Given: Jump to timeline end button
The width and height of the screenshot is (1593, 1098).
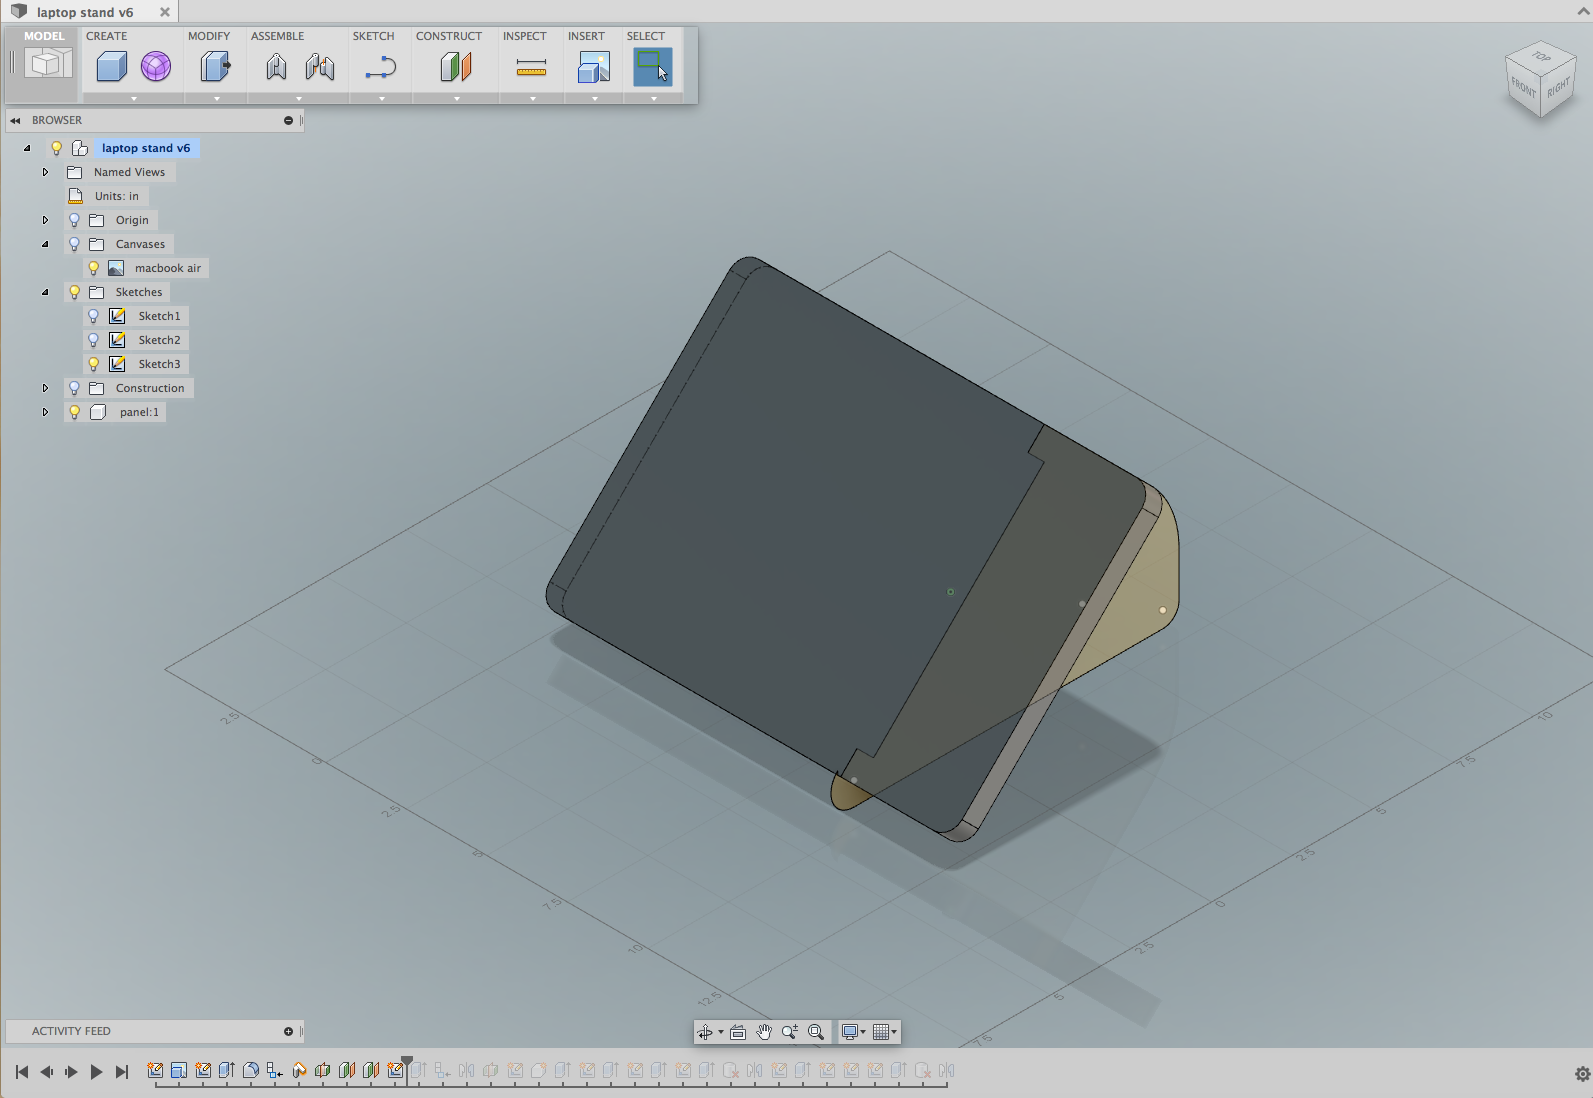Looking at the screenshot, I should 121,1072.
